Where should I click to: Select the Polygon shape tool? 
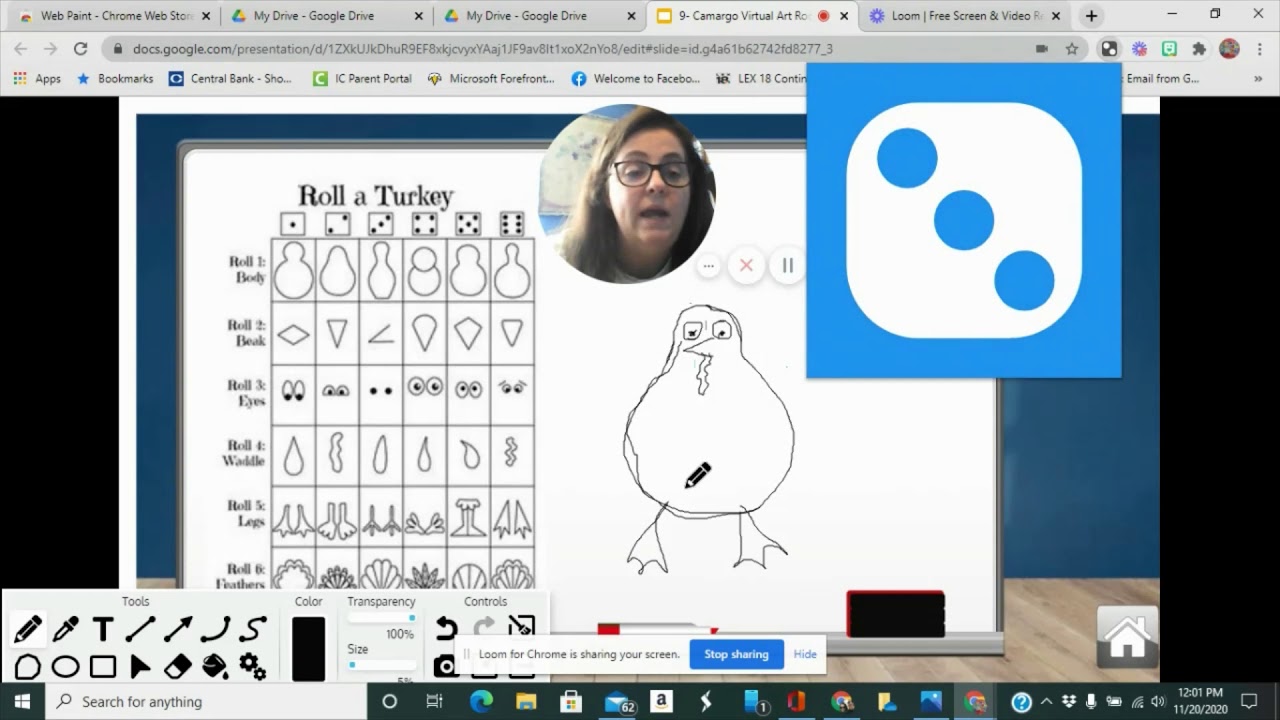pos(28,666)
